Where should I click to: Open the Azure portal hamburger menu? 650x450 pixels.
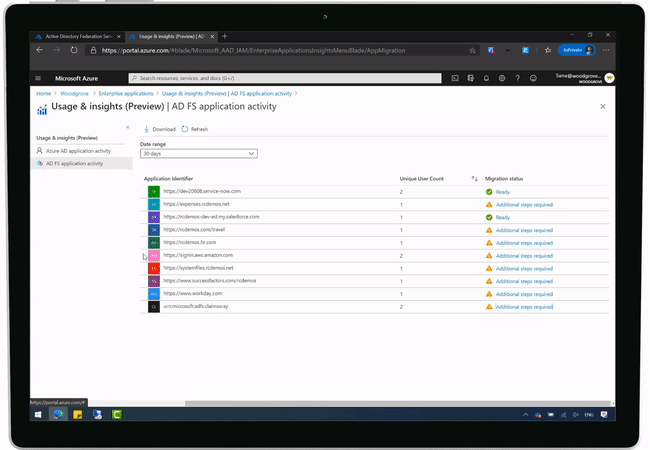(38, 78)
